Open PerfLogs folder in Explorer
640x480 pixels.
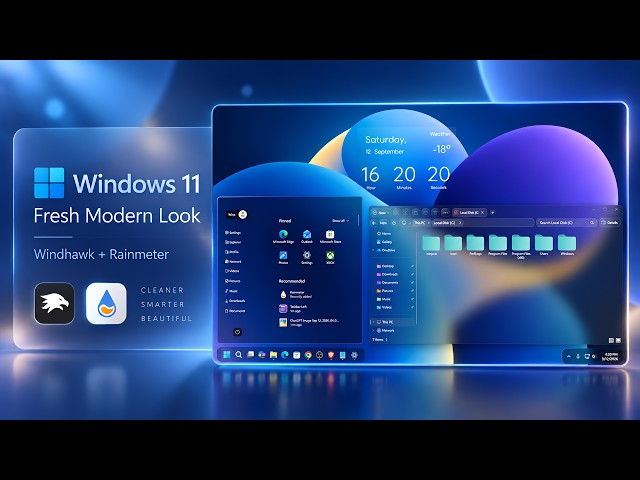click(x=475, y=245)
